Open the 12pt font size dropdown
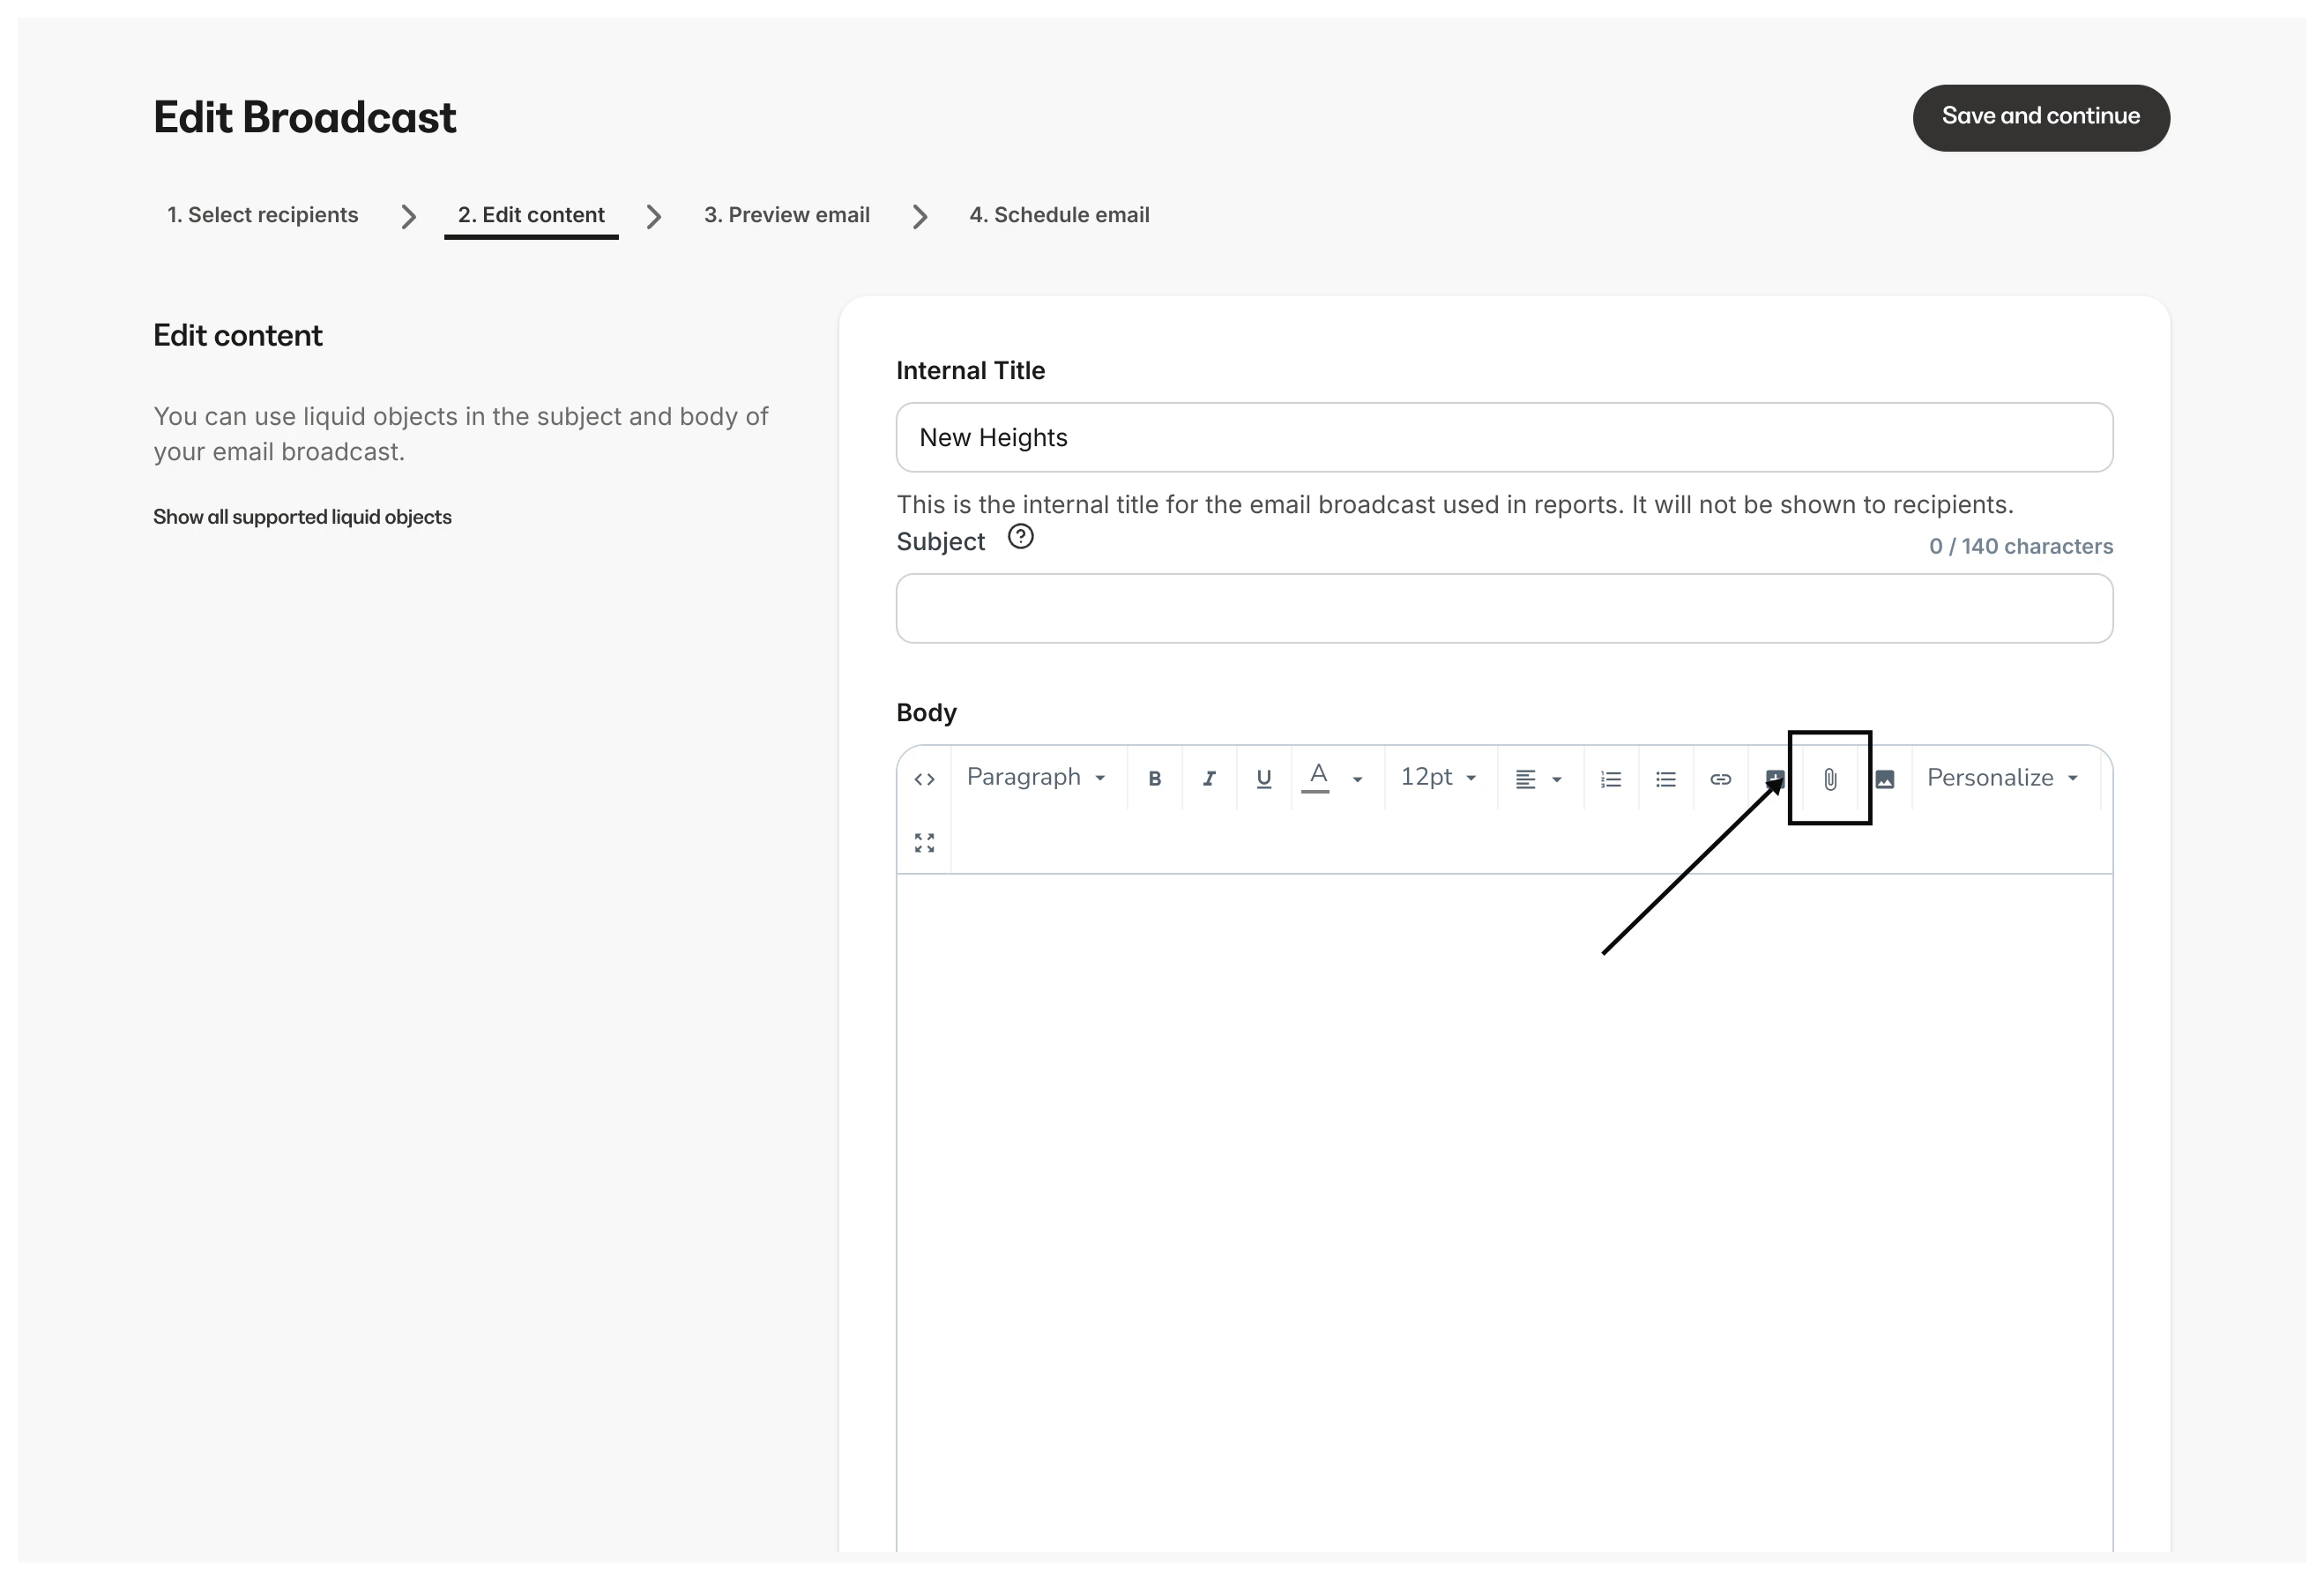This screenshot has width=2324, height=1580. click(x=1438, y=778)
